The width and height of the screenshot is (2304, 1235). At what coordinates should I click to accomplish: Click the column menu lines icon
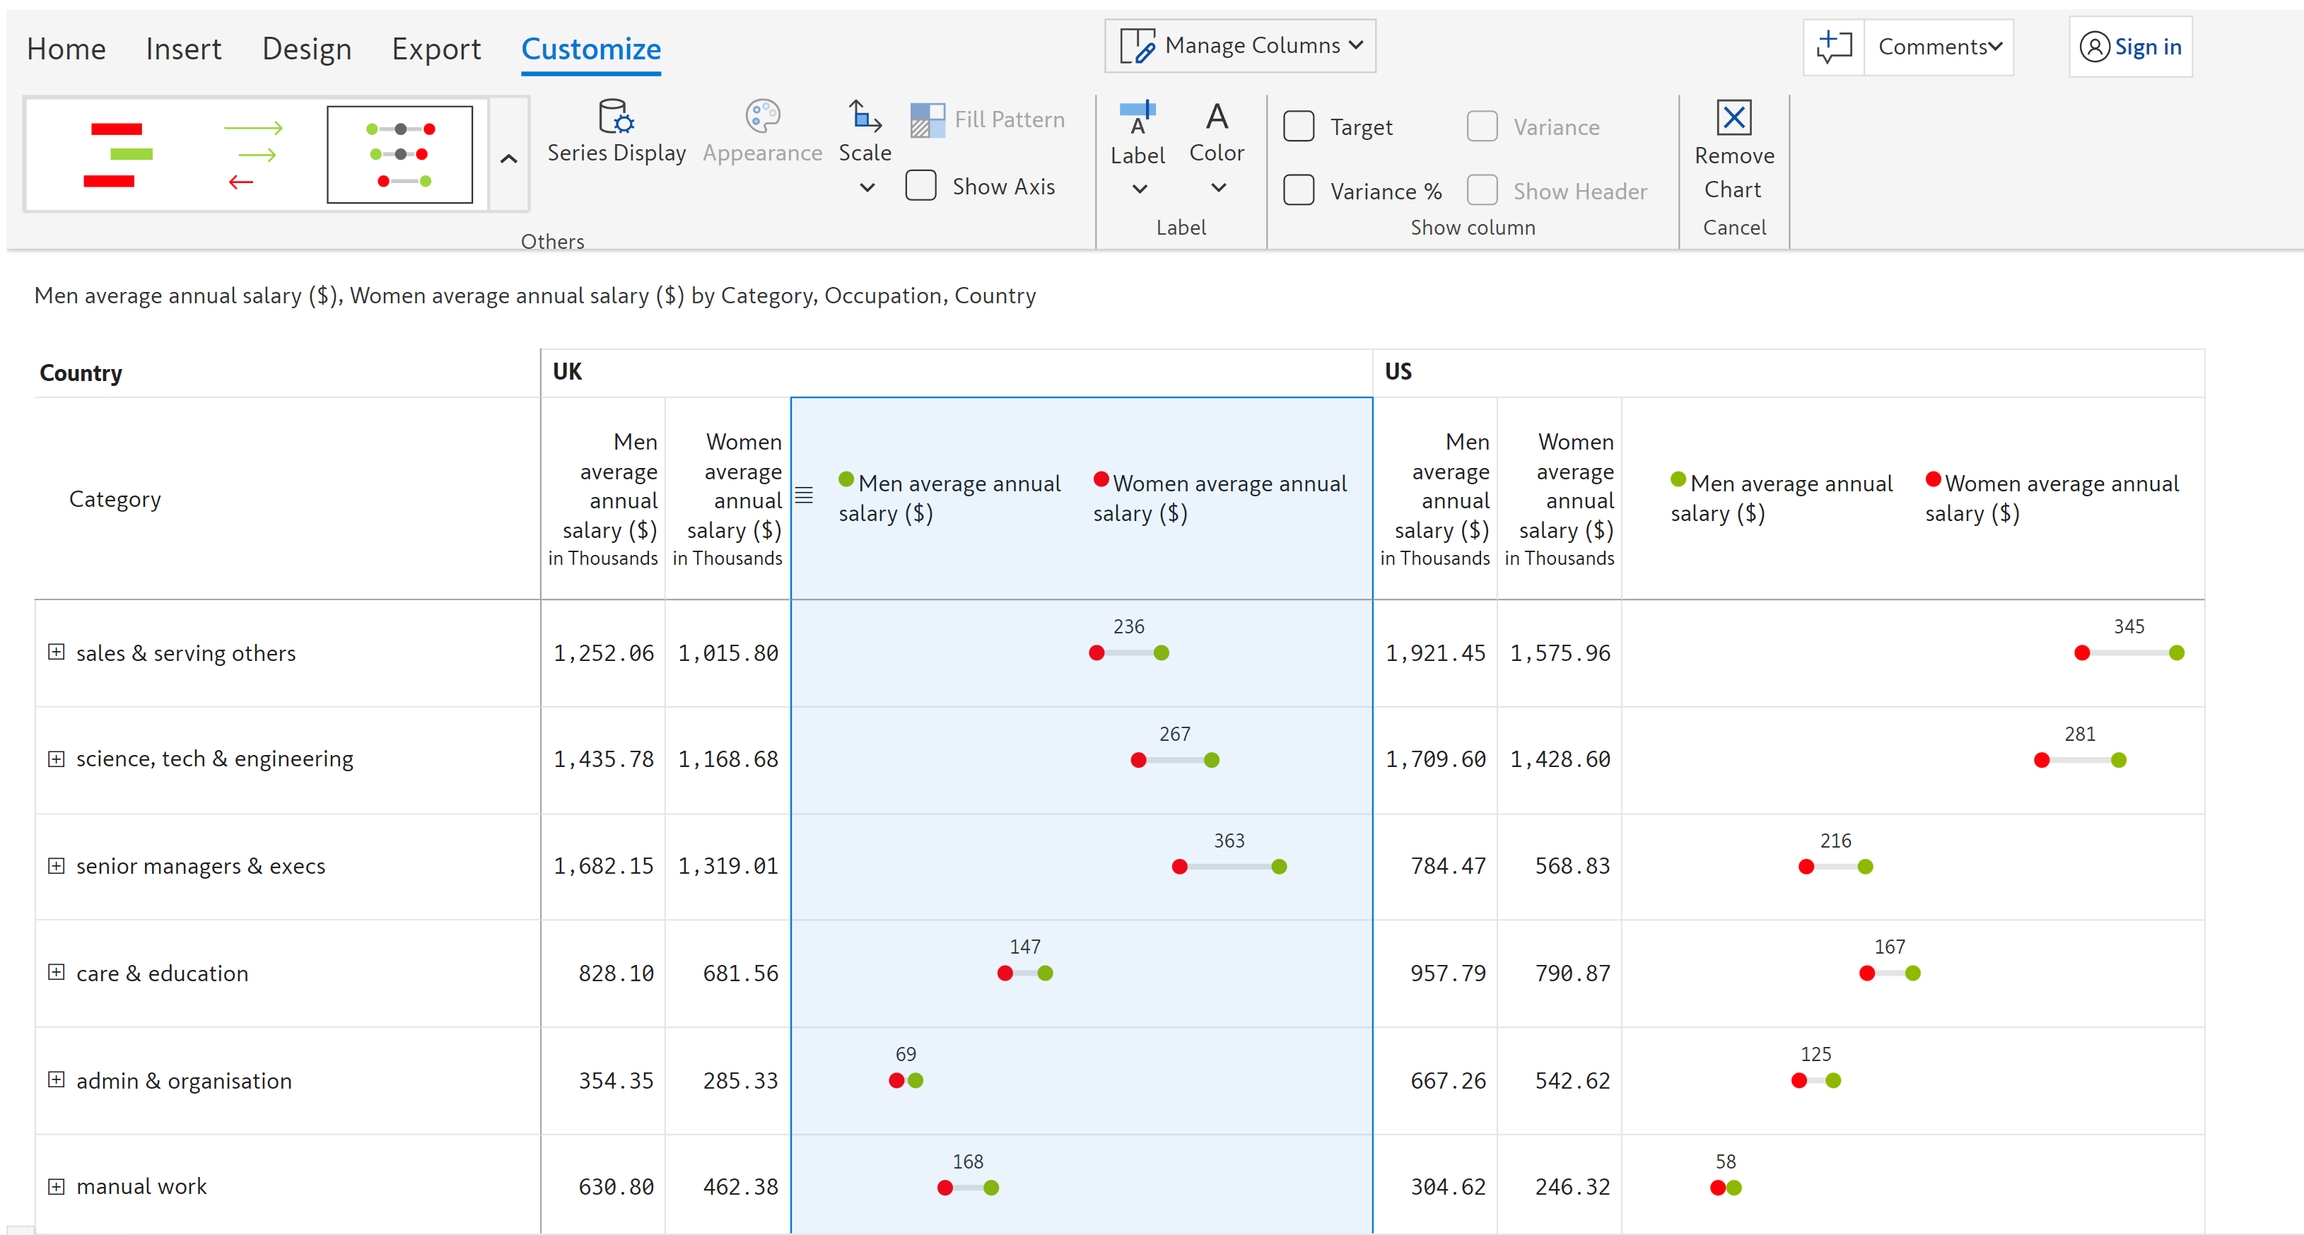click(x=804, y=495)
